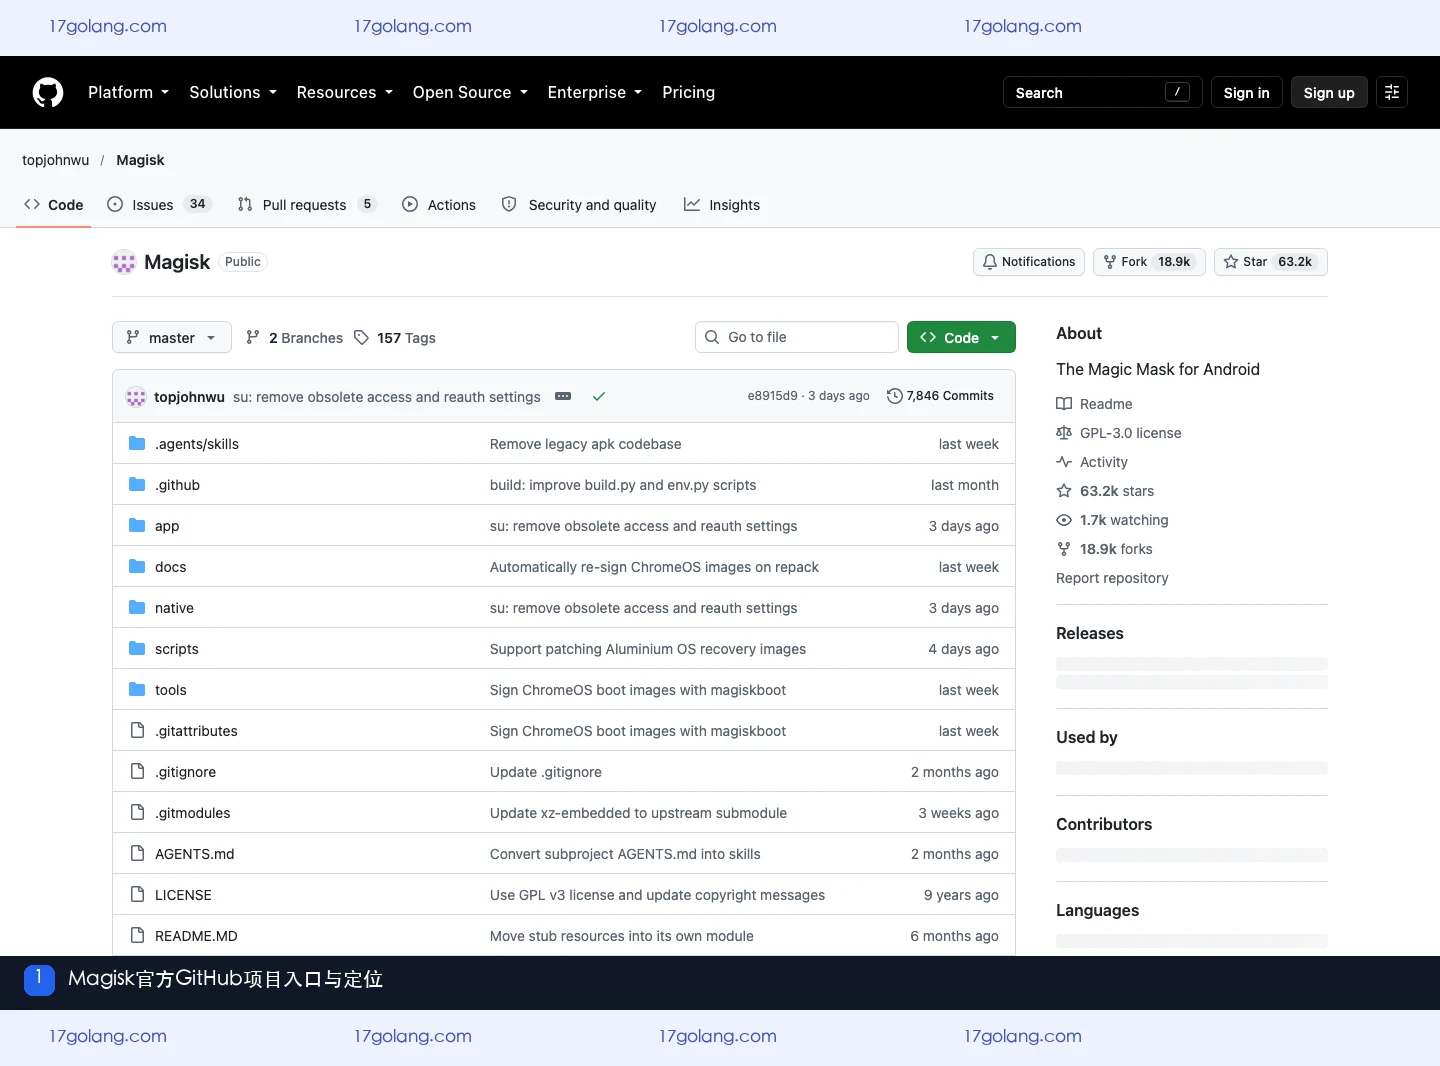Click the tag icon beside 157 Tags
Screen dimensions: 1440x1066
tap(361, 338)
